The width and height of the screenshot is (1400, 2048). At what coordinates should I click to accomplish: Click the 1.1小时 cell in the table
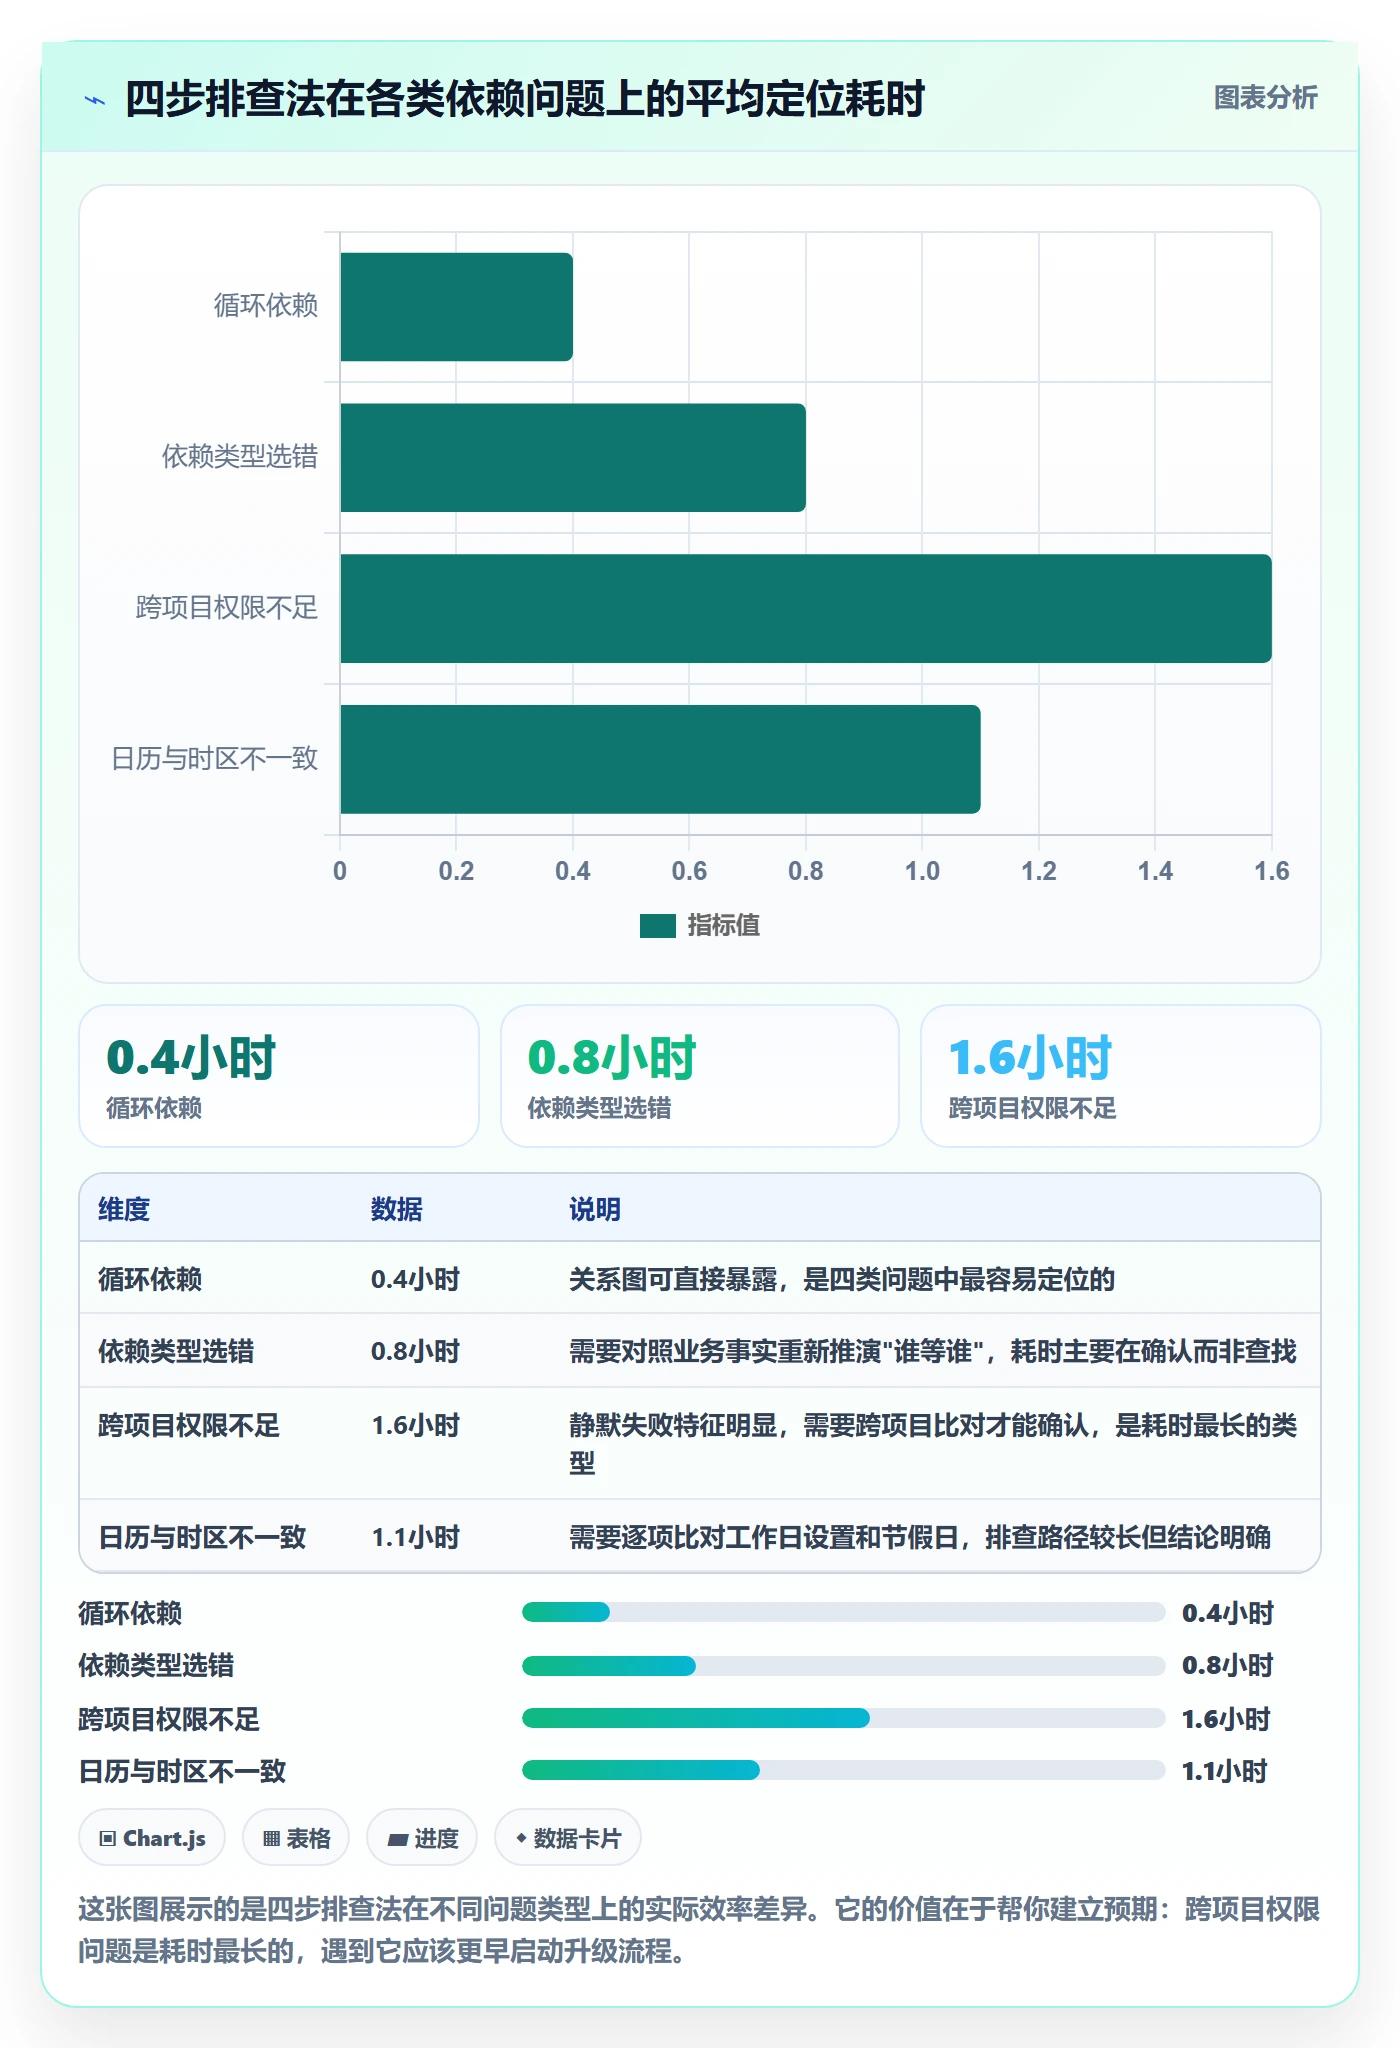coord(415,1537)
